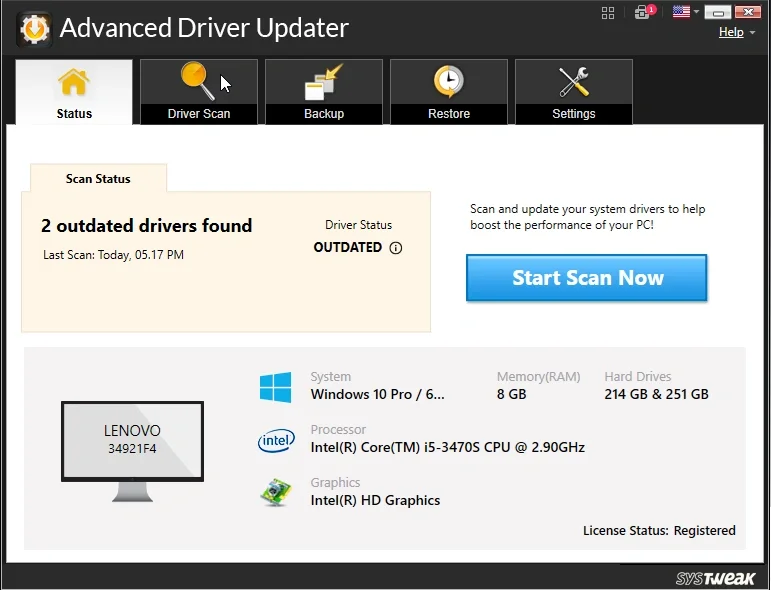Click the Advanced Driver Updater gear logo
The height and width of the screenshot is (590, 771).
click(34, 29)
